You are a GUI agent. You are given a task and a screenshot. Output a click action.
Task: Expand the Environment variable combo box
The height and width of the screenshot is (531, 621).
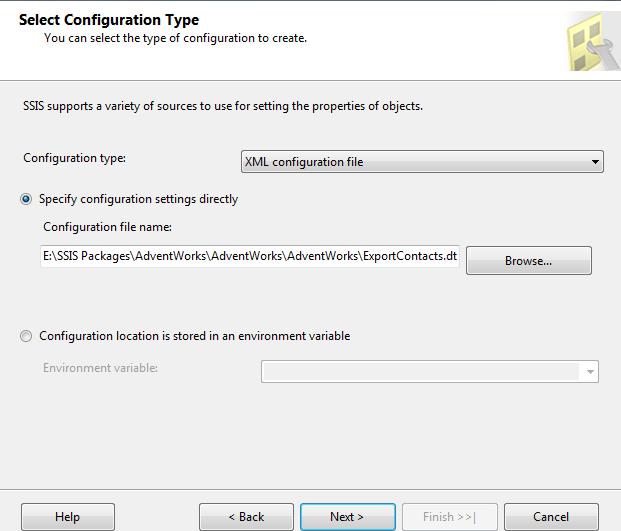pos(420,372)
